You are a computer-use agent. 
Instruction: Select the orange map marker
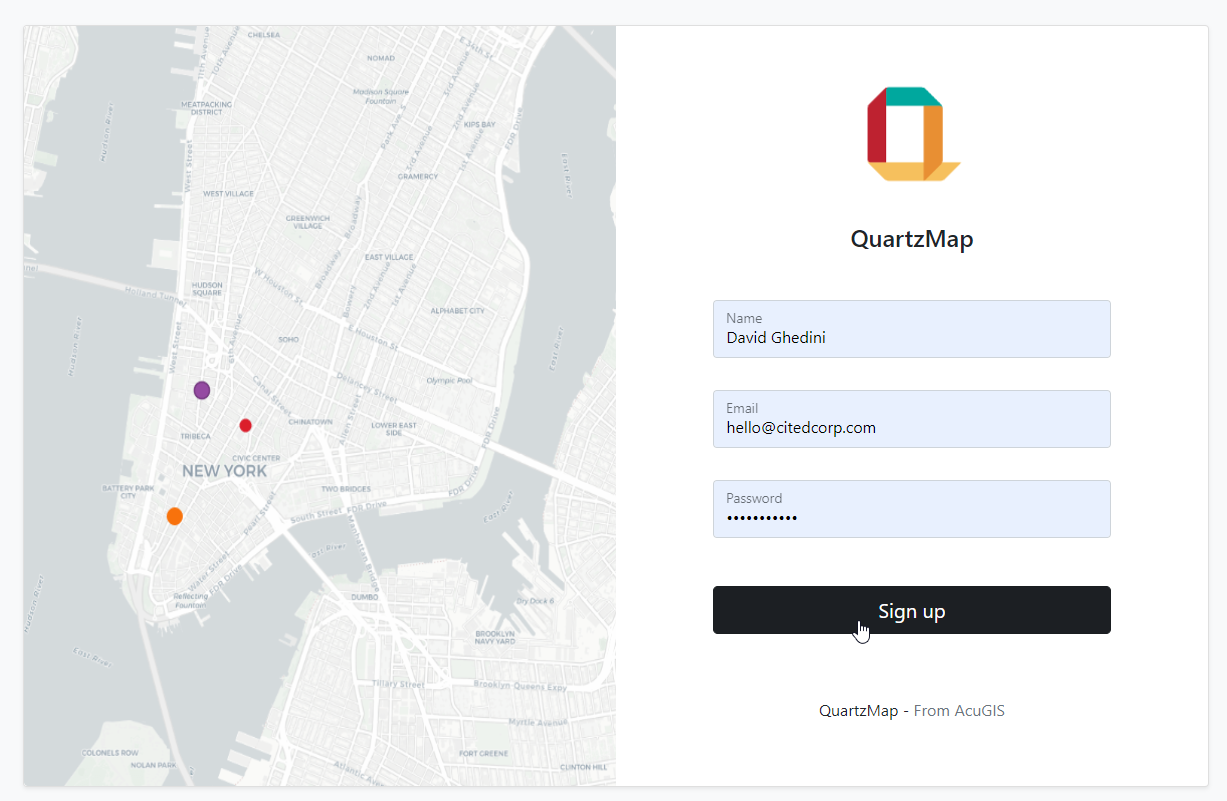point(174,516)
